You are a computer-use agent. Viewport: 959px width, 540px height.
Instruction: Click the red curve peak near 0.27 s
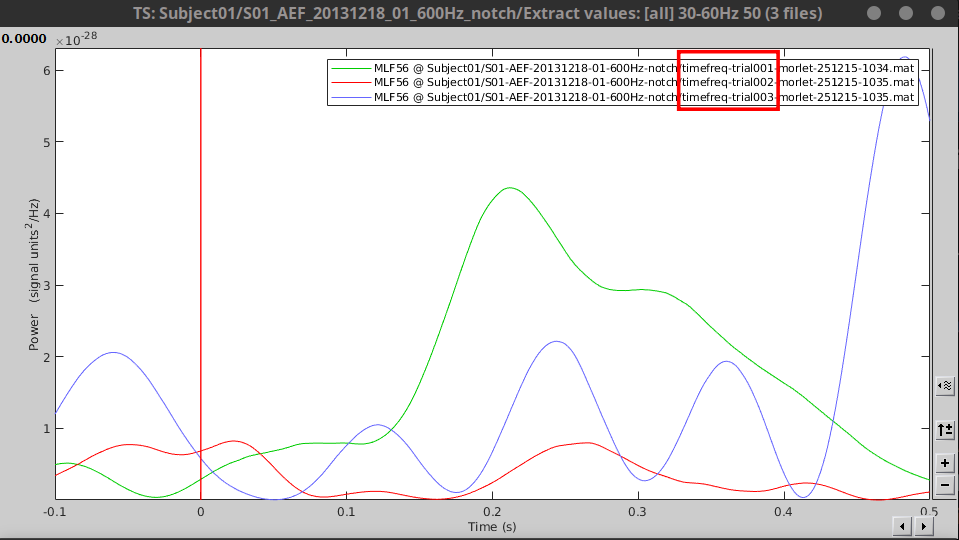tap(585, 442)
